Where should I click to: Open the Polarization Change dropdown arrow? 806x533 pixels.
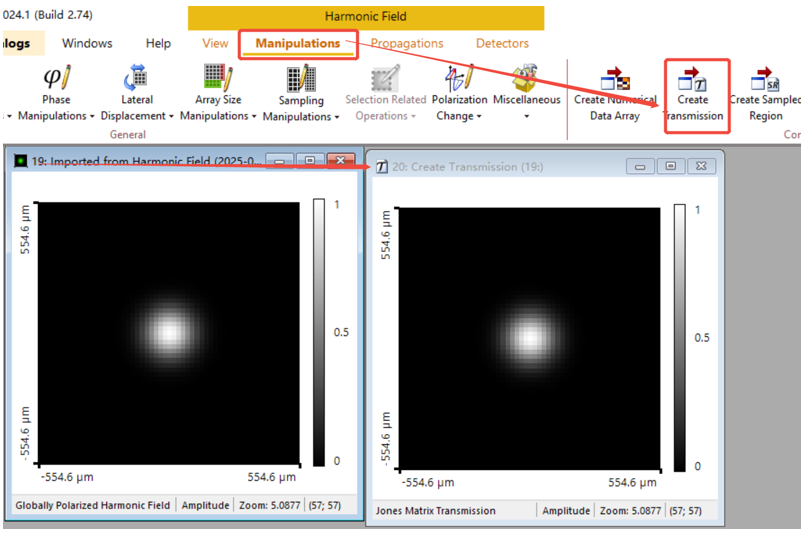tap(478, 116)
